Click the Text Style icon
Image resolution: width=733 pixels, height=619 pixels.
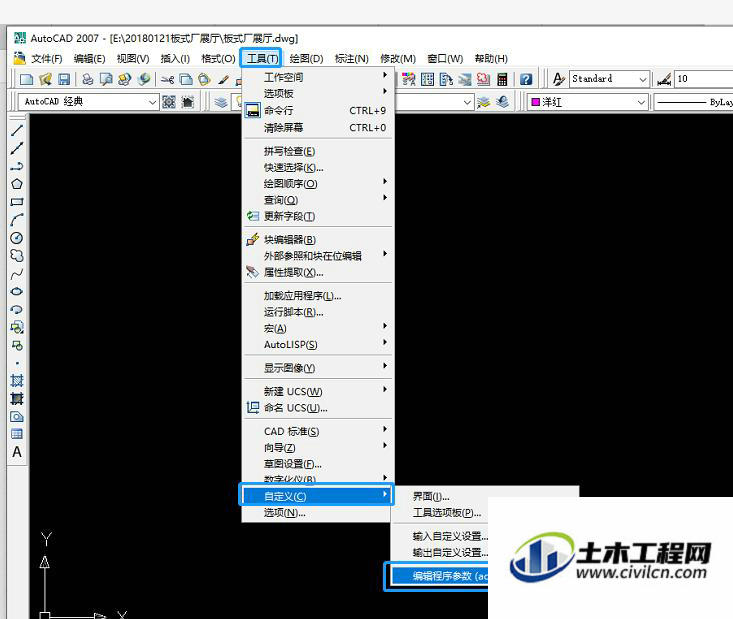(558, 79)
